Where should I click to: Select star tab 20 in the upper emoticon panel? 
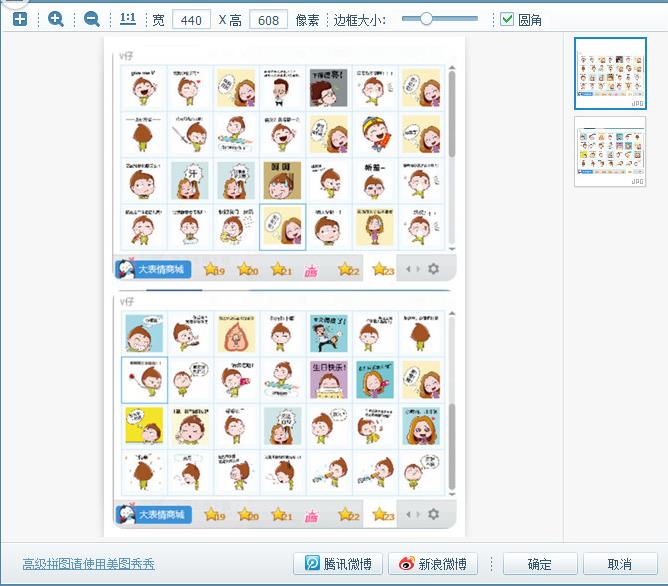(x=248, y=269)
